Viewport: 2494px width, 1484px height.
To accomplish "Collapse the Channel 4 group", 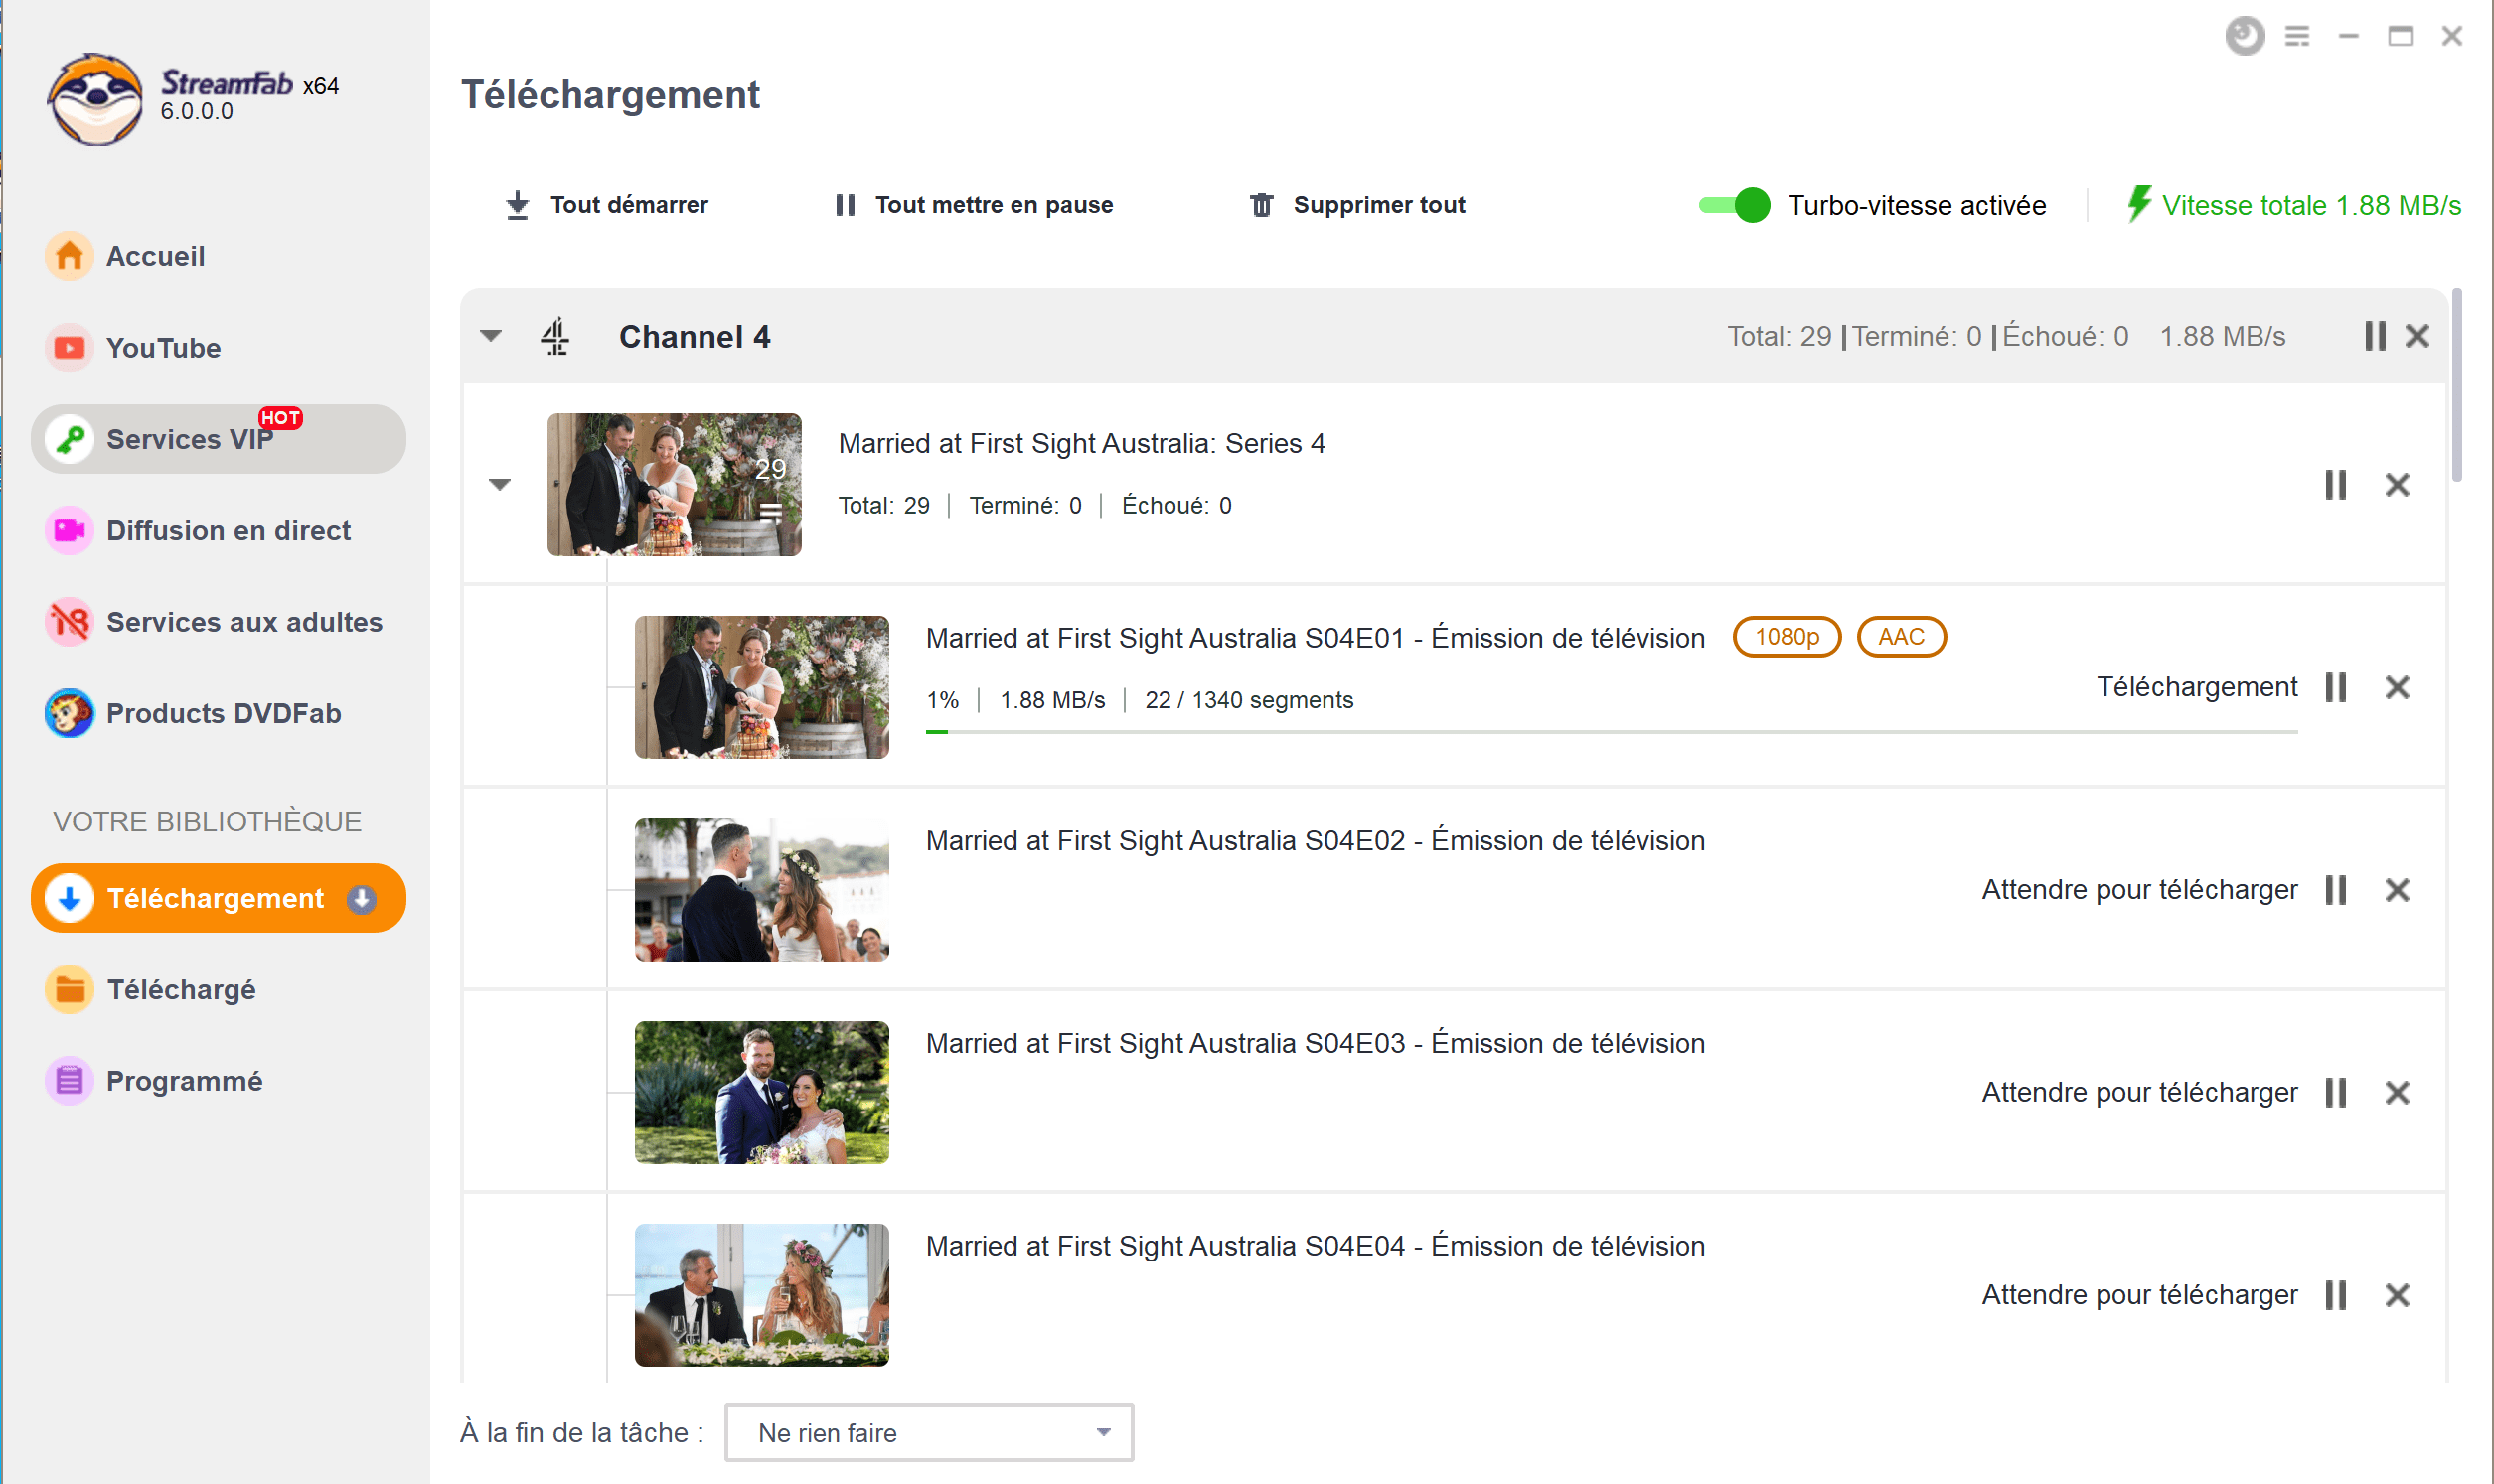I will pyautogui.click(x=490, y=336).
